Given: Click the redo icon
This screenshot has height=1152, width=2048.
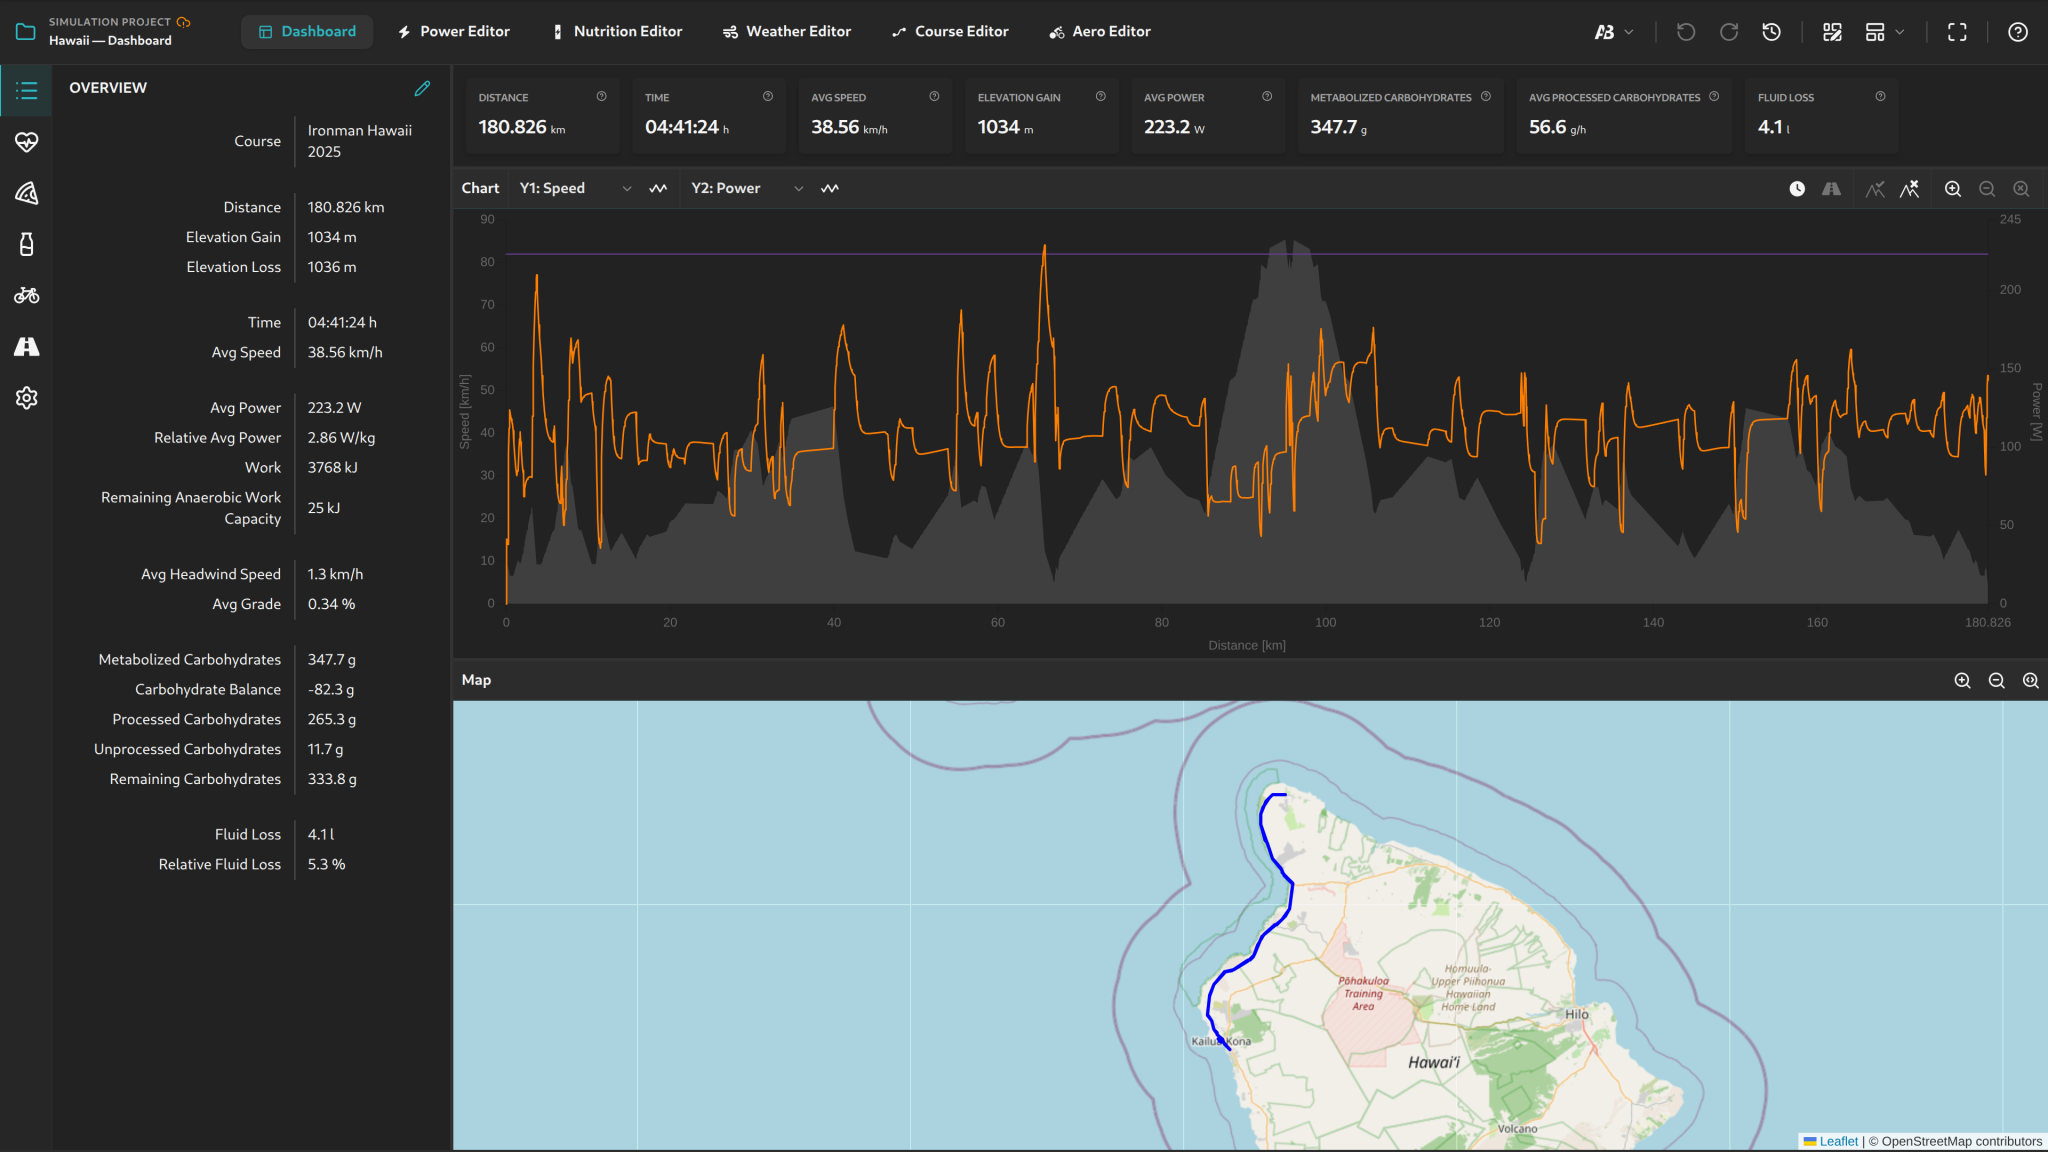Looking at the screenshot, I should point(1729,32).
